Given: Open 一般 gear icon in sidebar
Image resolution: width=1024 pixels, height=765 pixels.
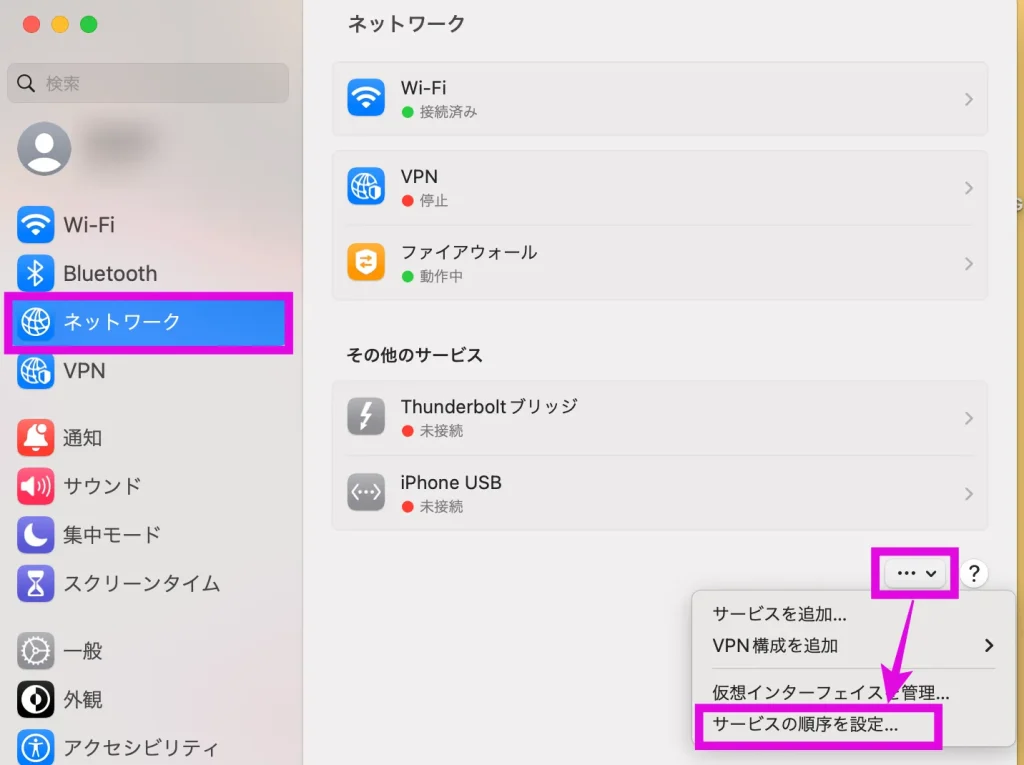Looking at the screenshot, I should point(36,650).
